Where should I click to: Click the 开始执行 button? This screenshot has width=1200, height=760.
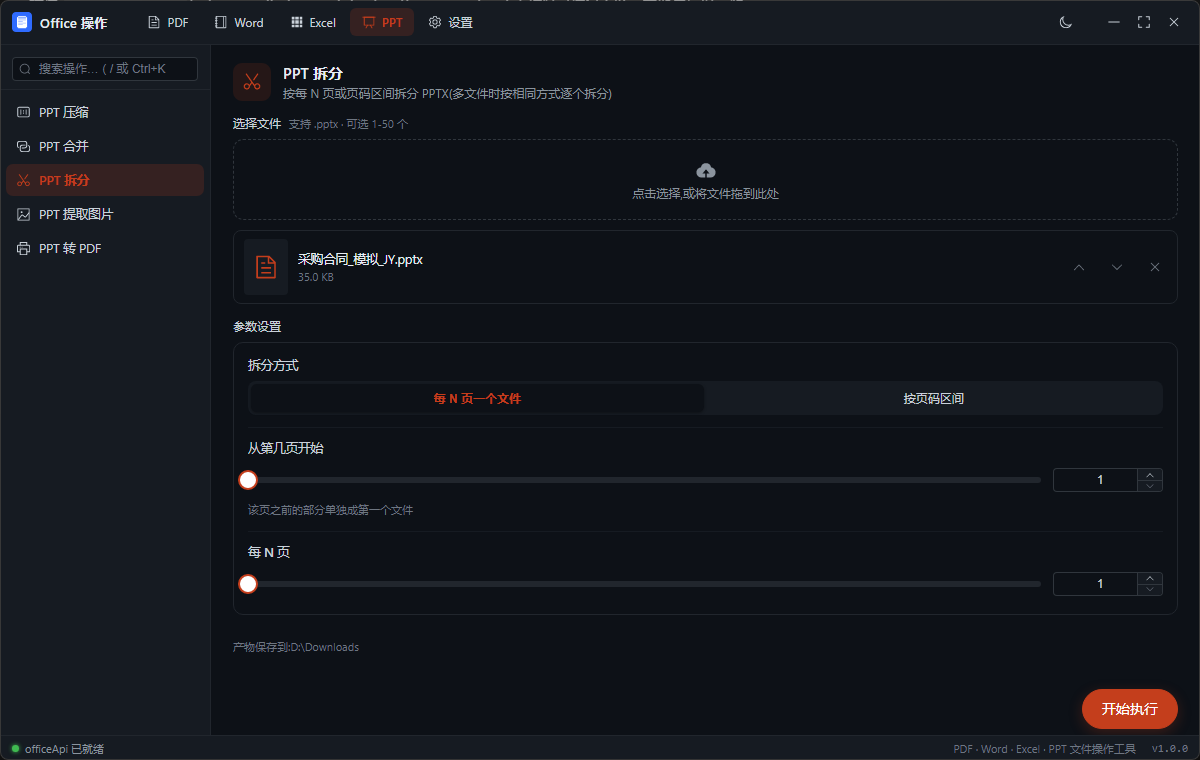[x=1130, y=709]
